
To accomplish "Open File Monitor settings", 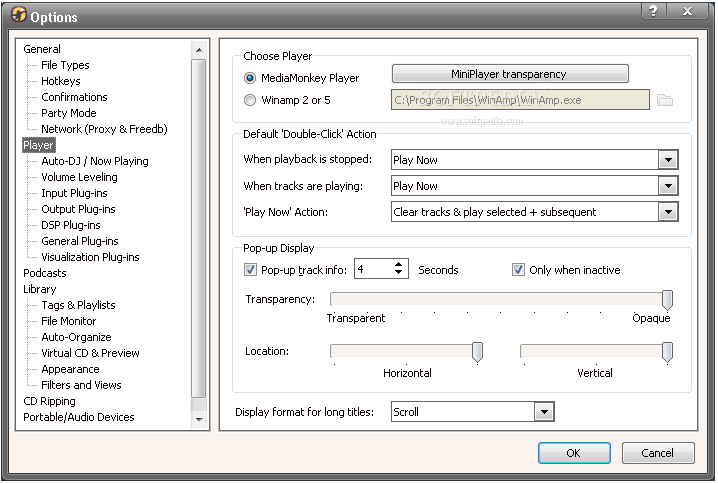I will tap(69, 321).
